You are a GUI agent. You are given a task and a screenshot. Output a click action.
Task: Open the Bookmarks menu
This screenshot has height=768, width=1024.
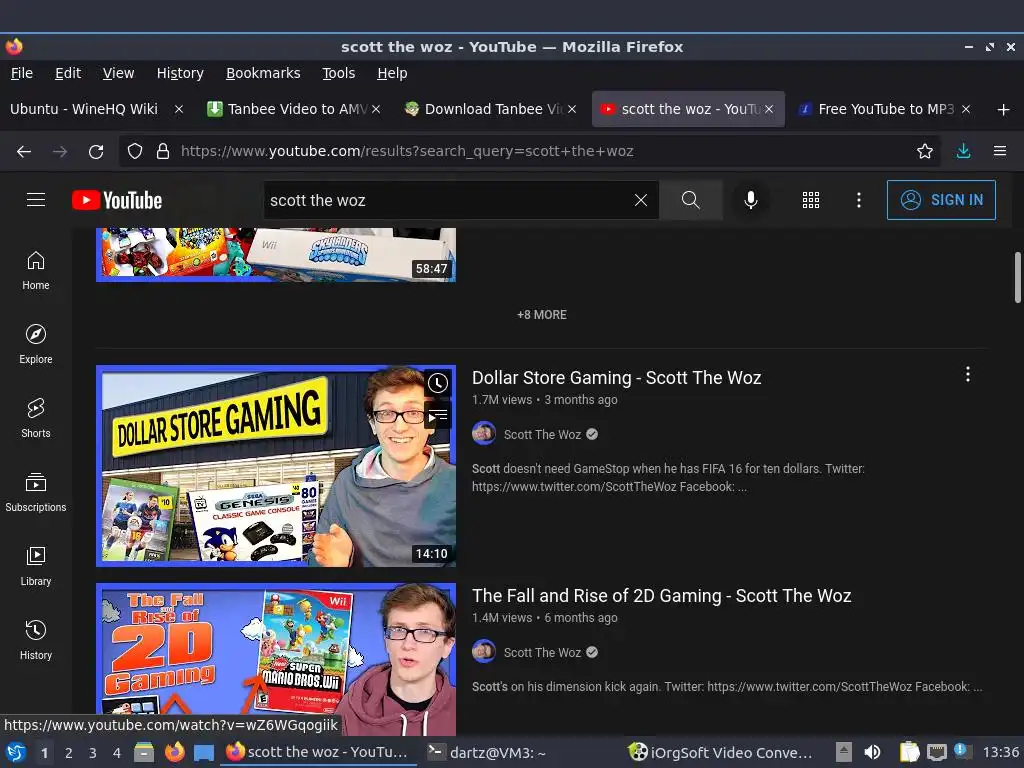tap(263, 73)
